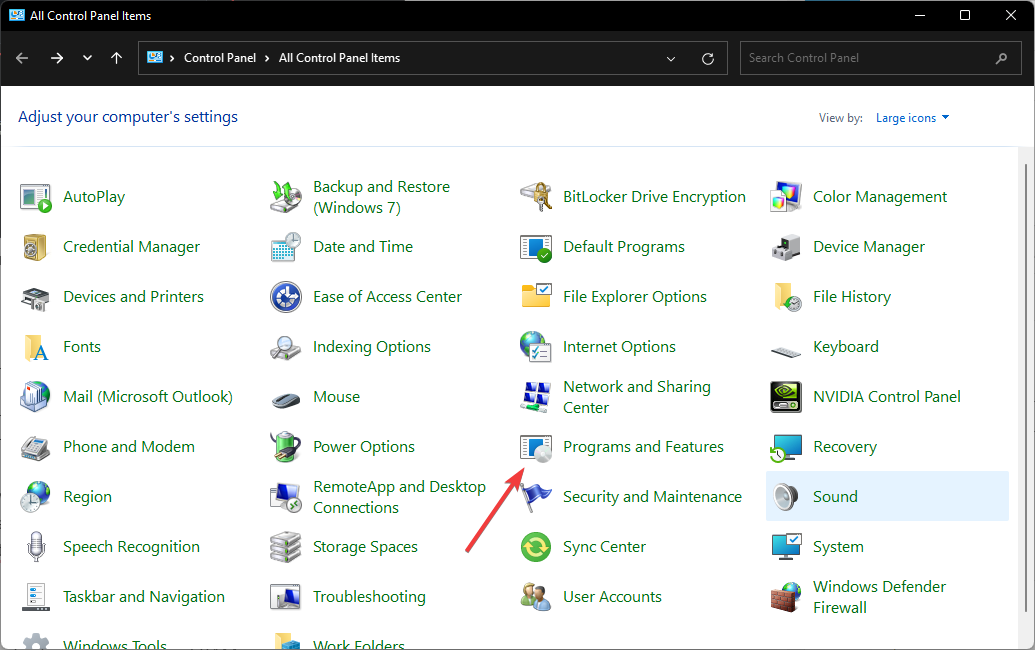Open the Power Options battery icon

click(x=286, y=447)
